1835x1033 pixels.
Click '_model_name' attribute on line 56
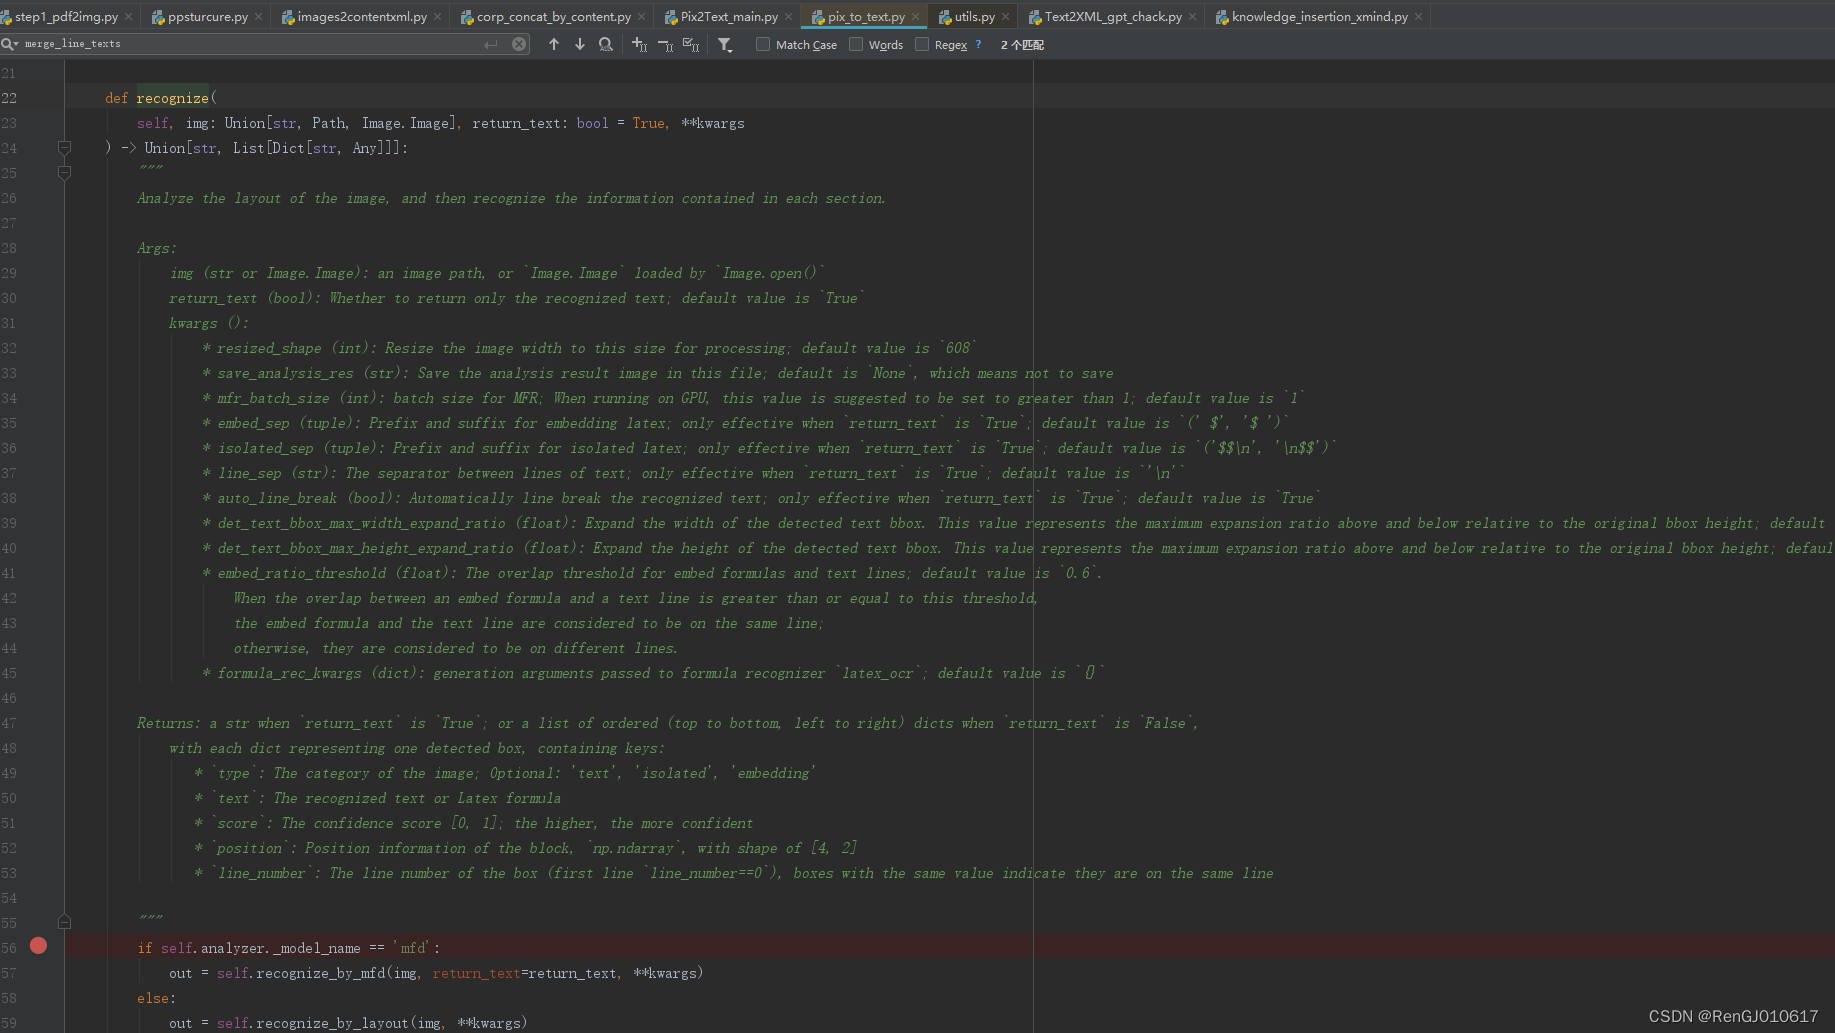click(x=317, y=948)
